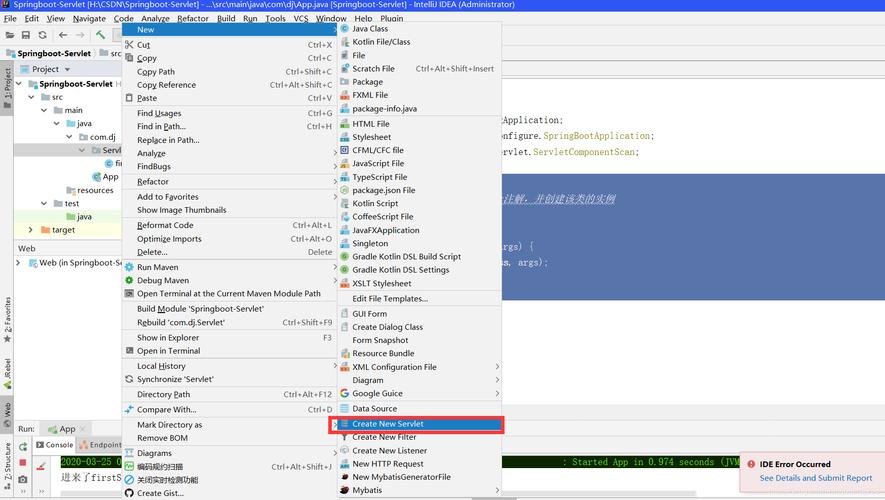Open the Refactor menu

(193, 18)
